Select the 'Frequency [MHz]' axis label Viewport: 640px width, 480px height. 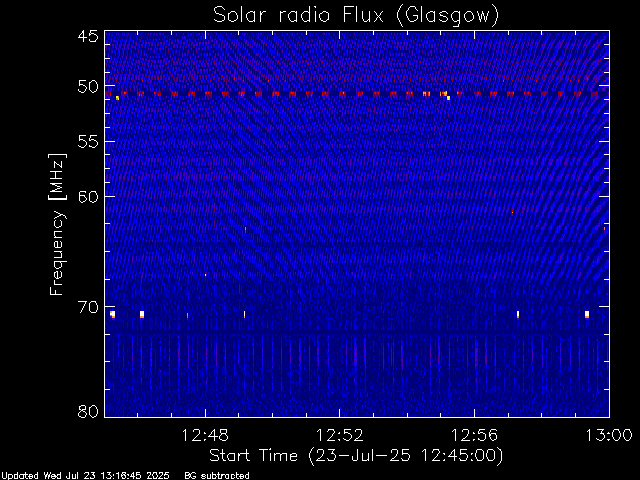pos(57,224)
